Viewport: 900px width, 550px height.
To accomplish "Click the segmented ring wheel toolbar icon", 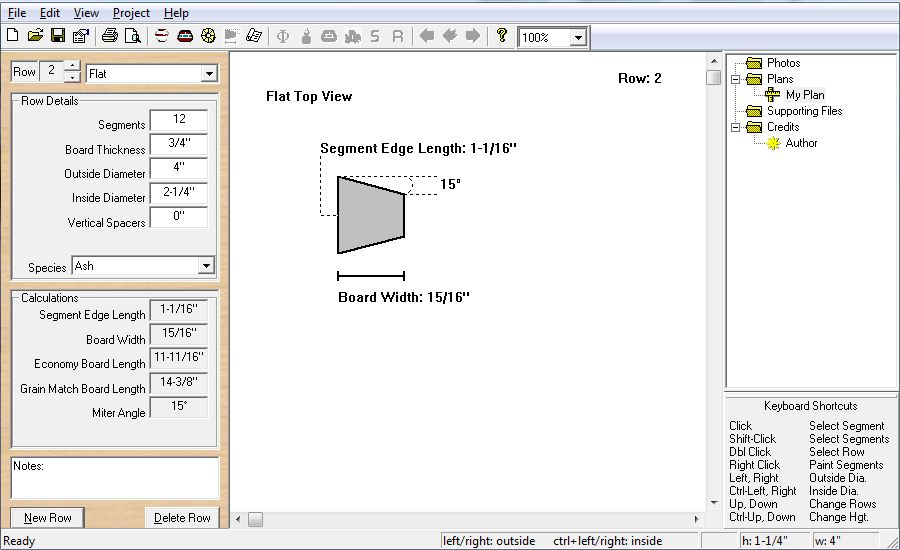I will (209, 37).
